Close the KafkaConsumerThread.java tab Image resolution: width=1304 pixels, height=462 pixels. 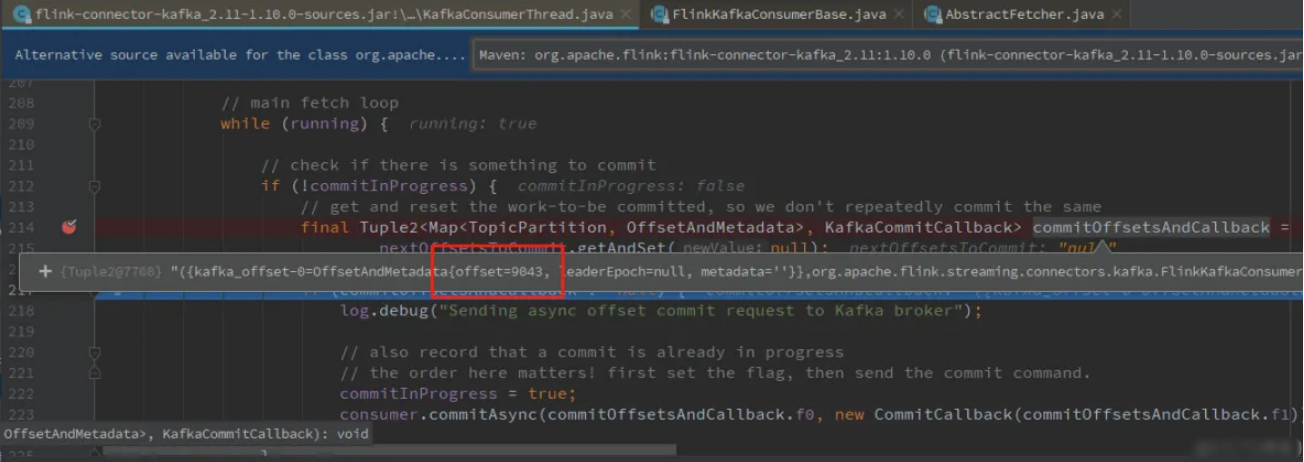point(625,15)
